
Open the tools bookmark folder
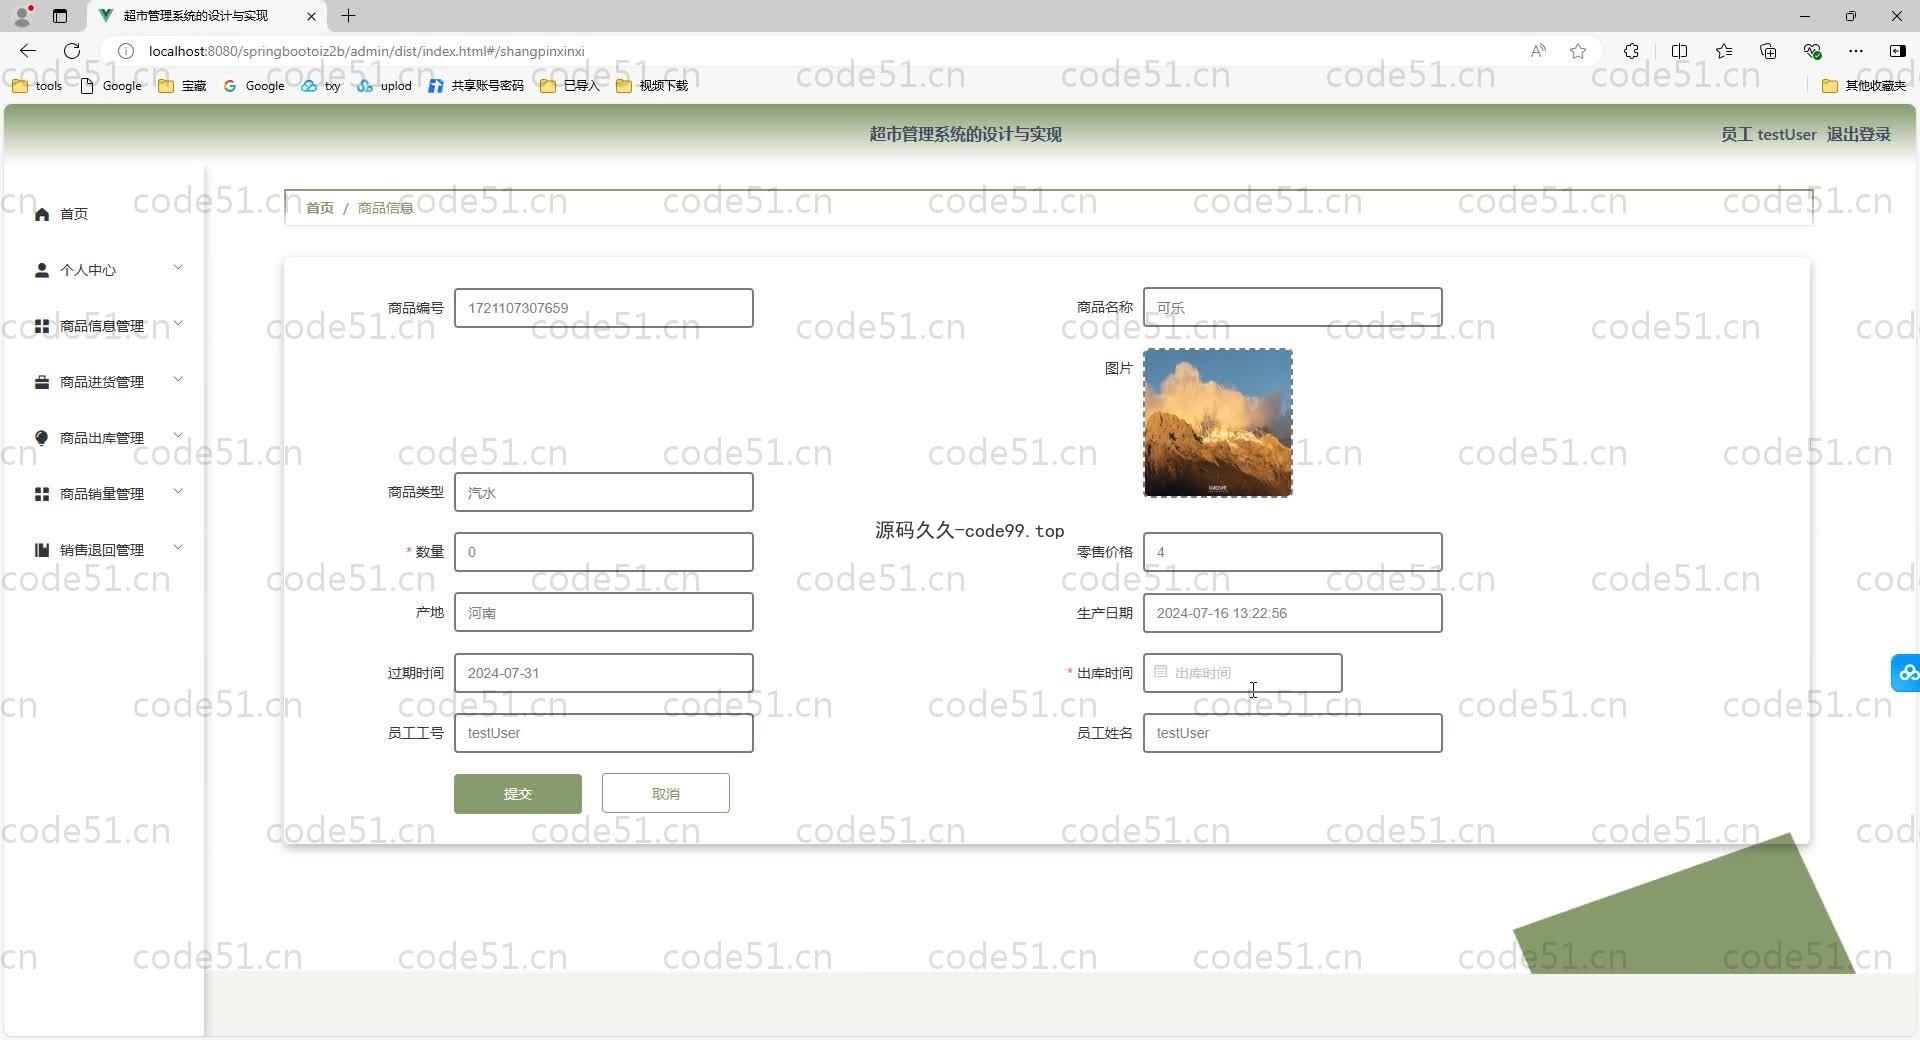pos(37,86)
